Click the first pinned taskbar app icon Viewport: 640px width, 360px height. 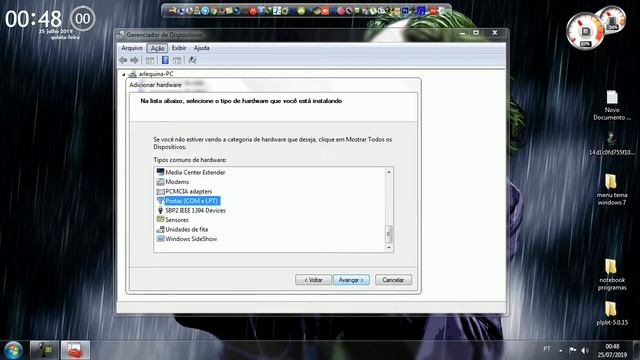tap(44, 350)
